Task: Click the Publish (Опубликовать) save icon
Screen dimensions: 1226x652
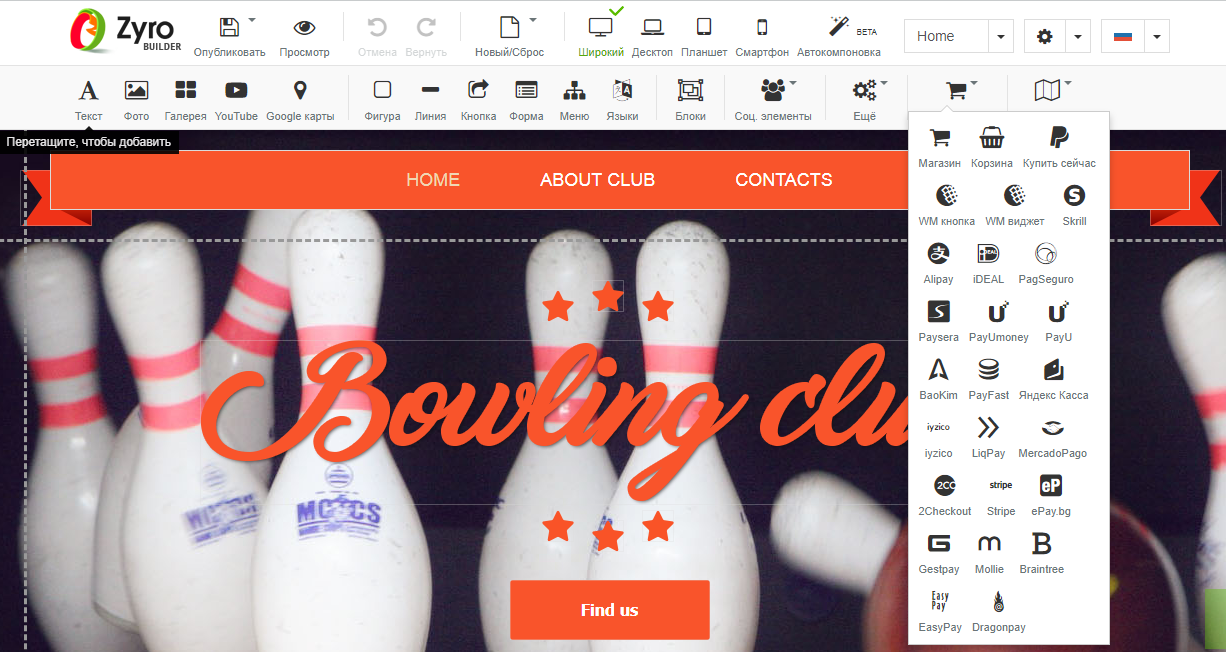Action: pos(229,28)
